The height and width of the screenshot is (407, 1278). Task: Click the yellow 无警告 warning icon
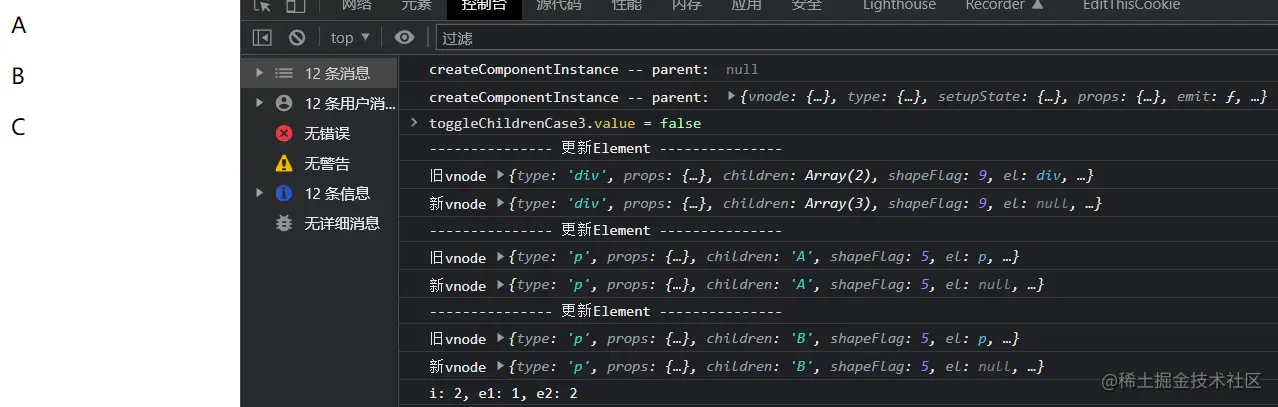click(284, 163)
